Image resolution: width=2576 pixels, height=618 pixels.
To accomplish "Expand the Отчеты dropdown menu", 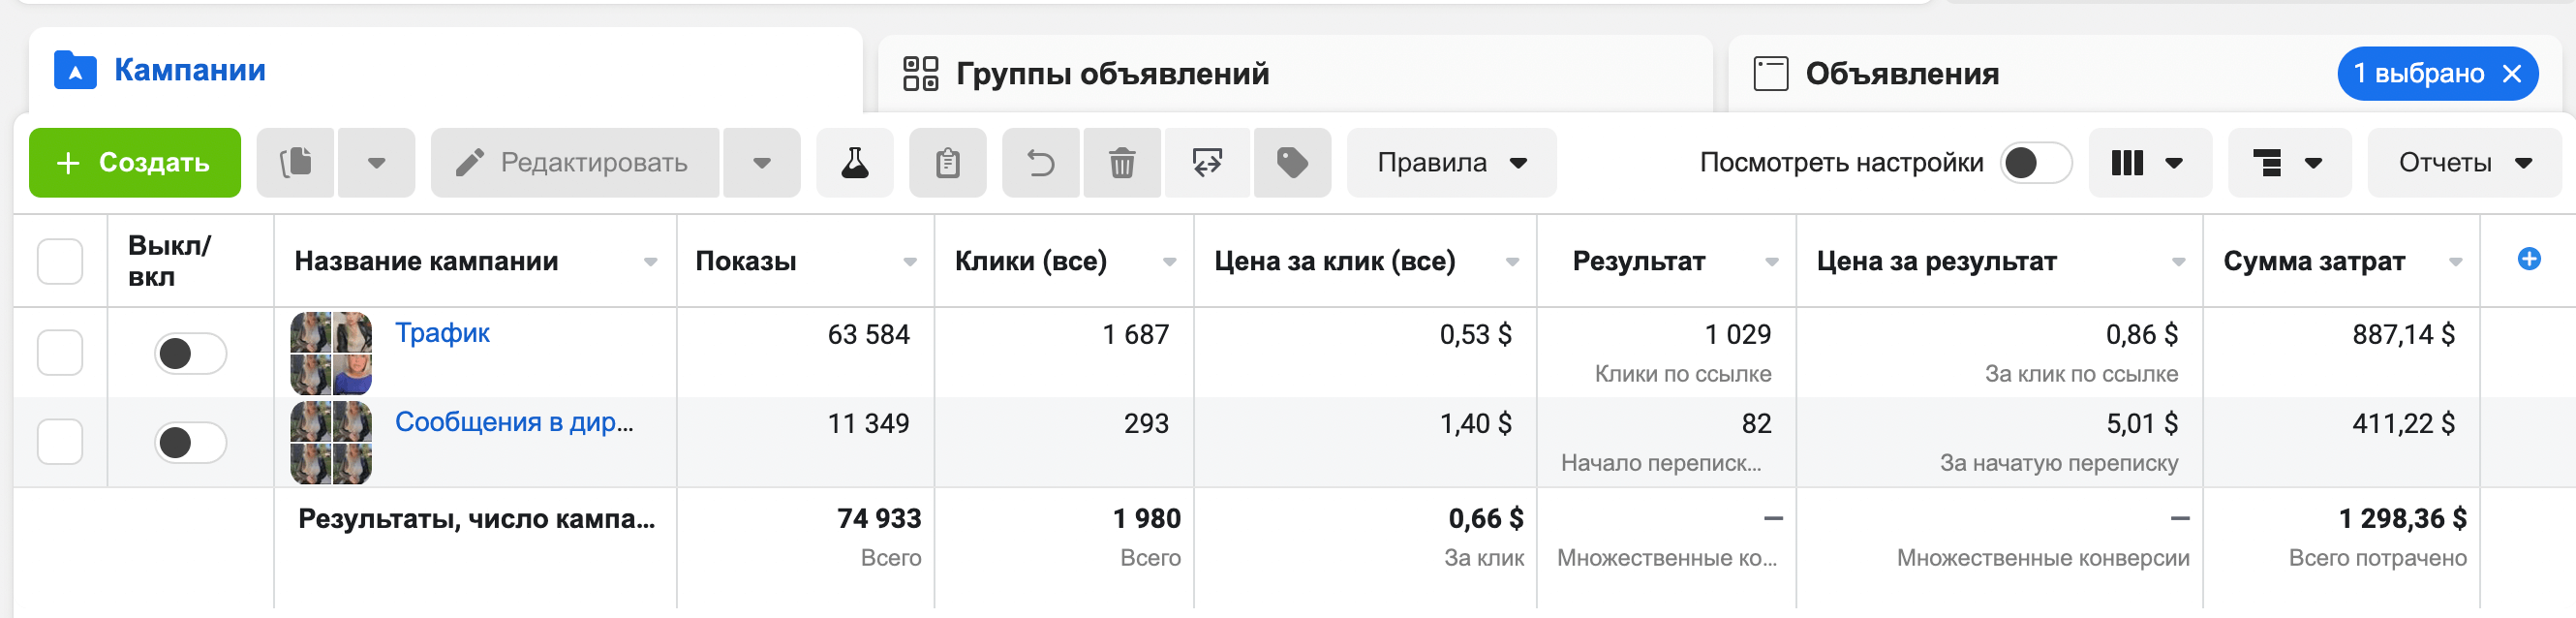I will click(2464, 163).
